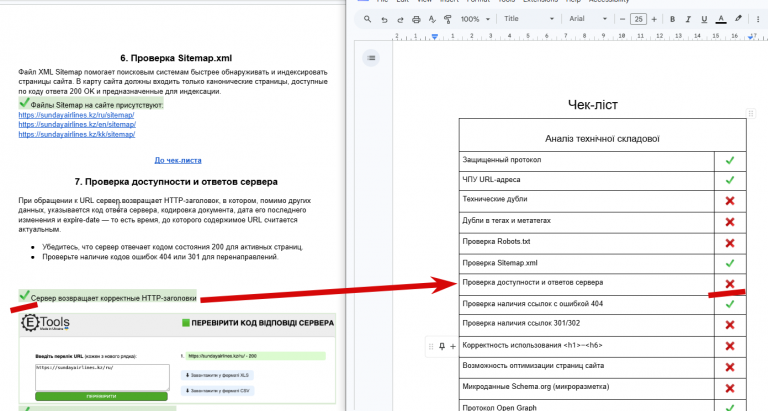Click the 'Чек-ліст' document title
768x411 pixels.
593,104
